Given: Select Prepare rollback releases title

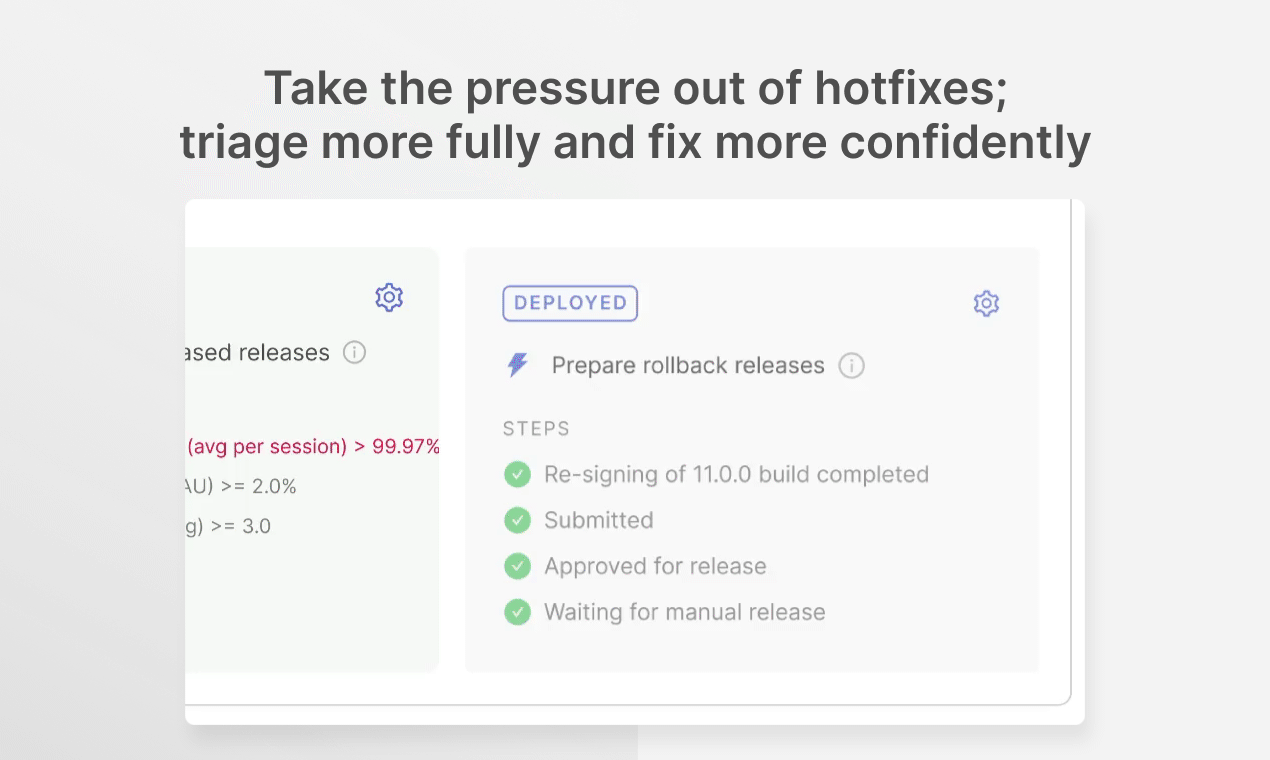Looking at the screenshot, I should click(x=688, y=365).
